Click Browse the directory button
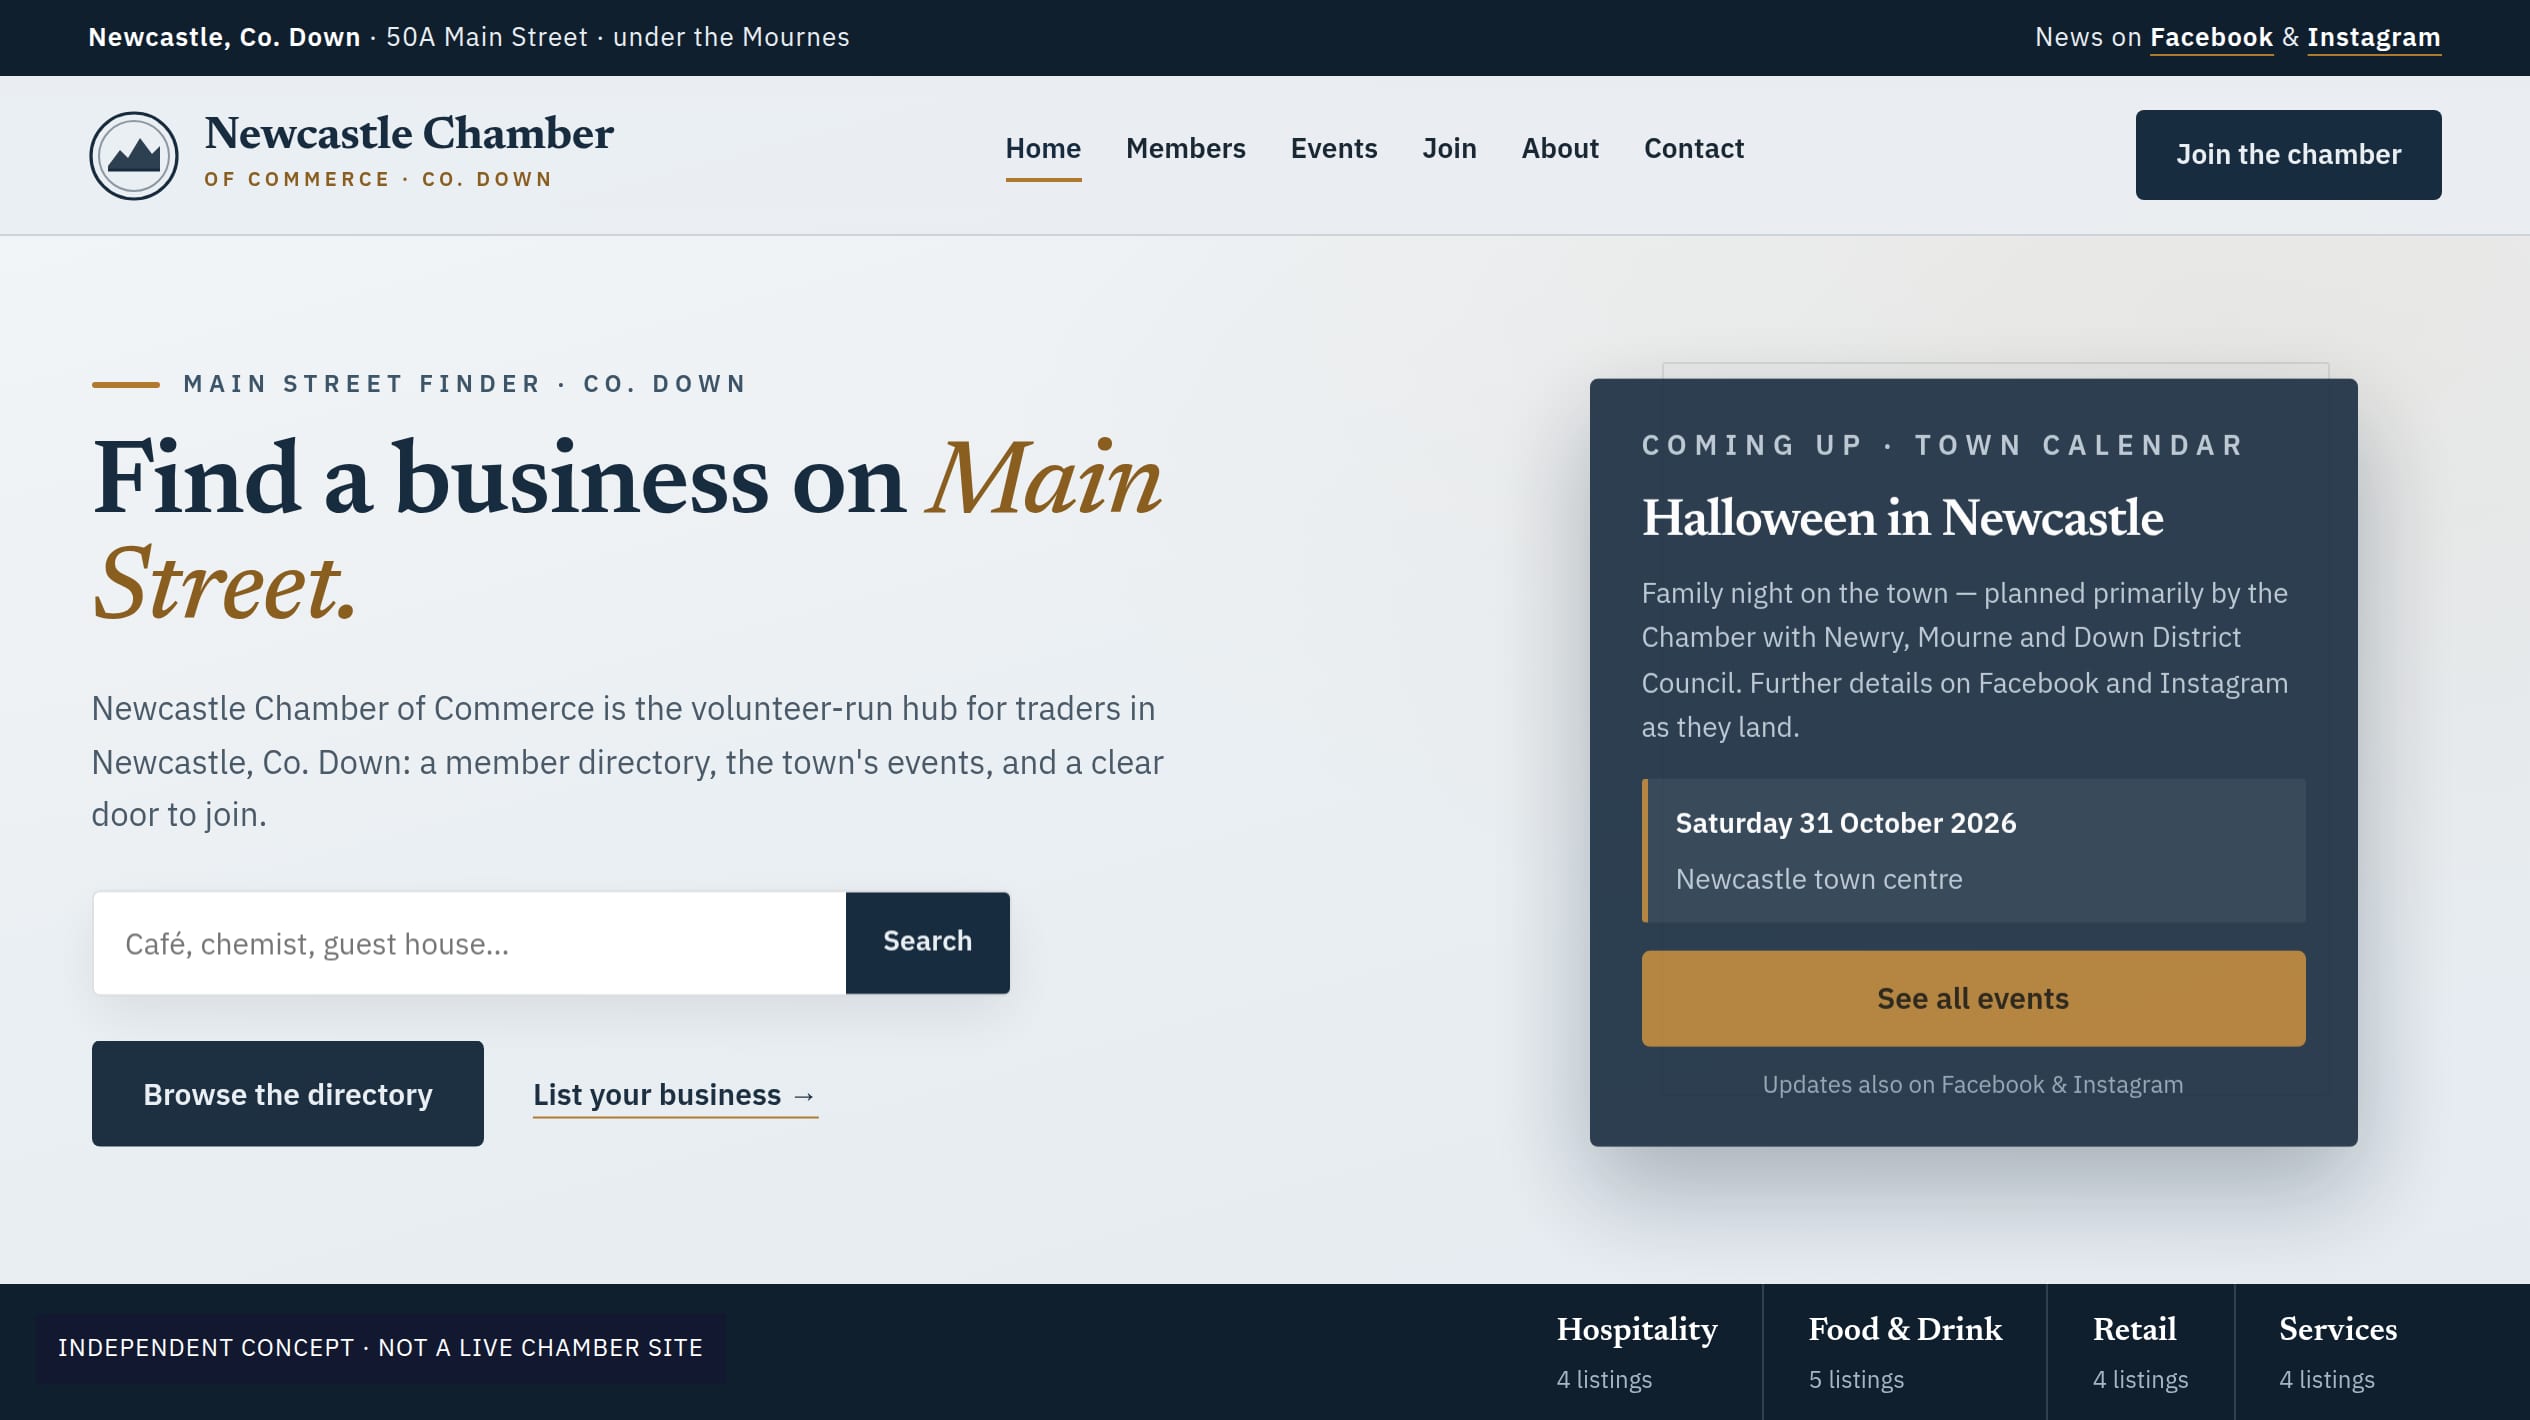The image size is (2530, 1420). pos(288,1094)
